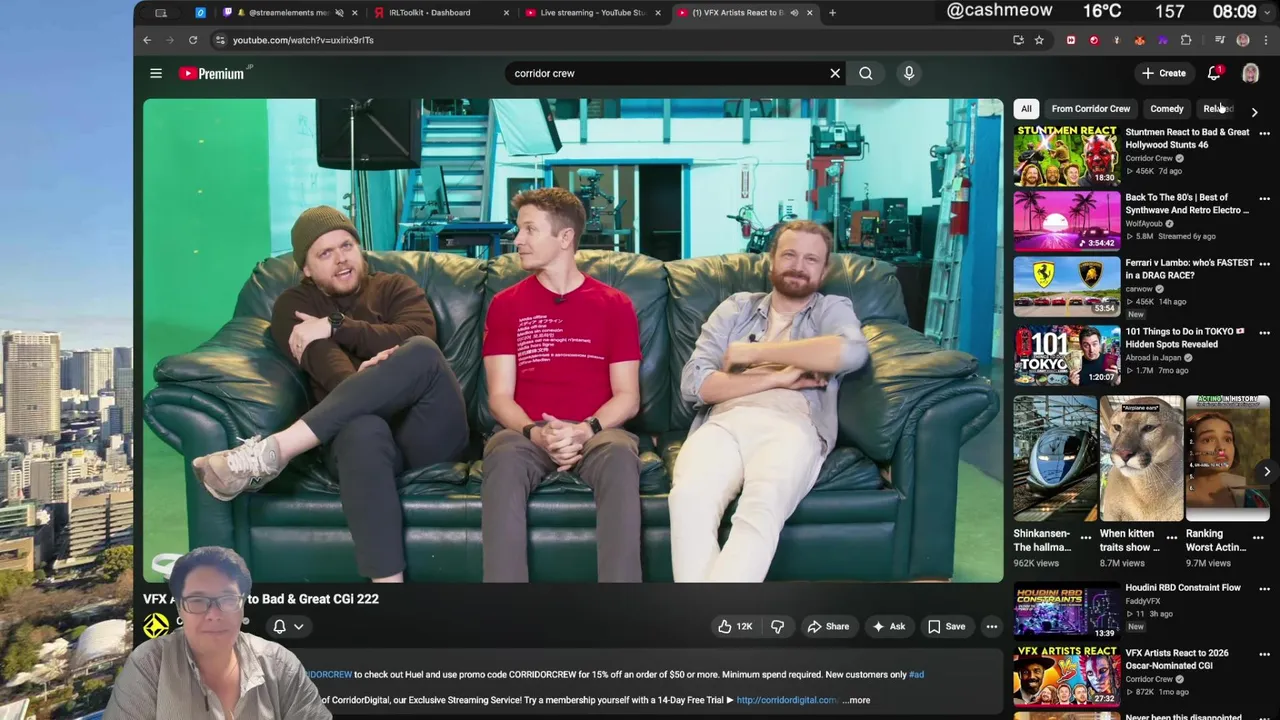Screen dimensions: 1280x720
Task: Select the From Corridor Crew chip
Action: (x=1091, y=109)
